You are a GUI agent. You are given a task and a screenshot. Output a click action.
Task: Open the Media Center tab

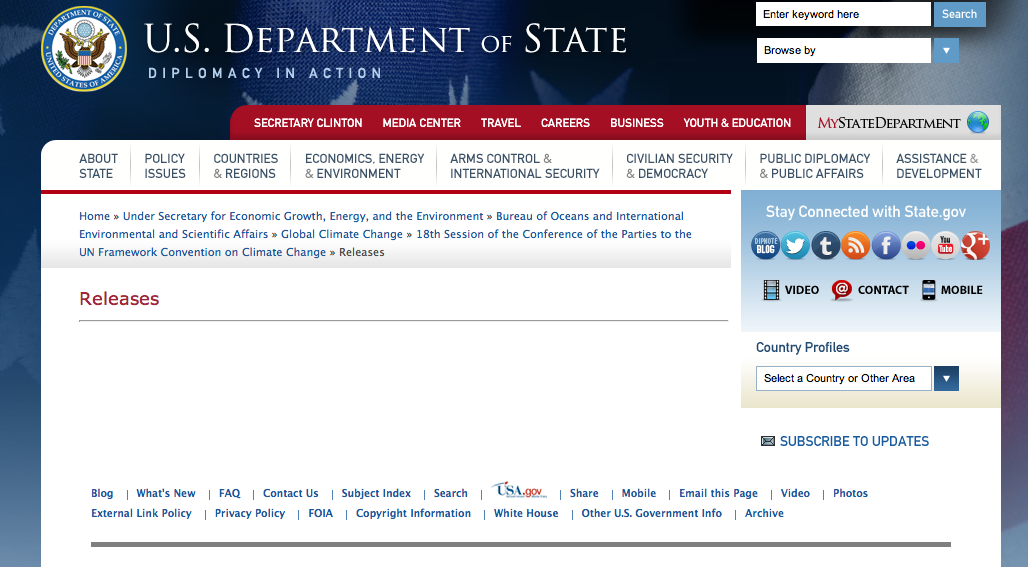coord(421,123)
